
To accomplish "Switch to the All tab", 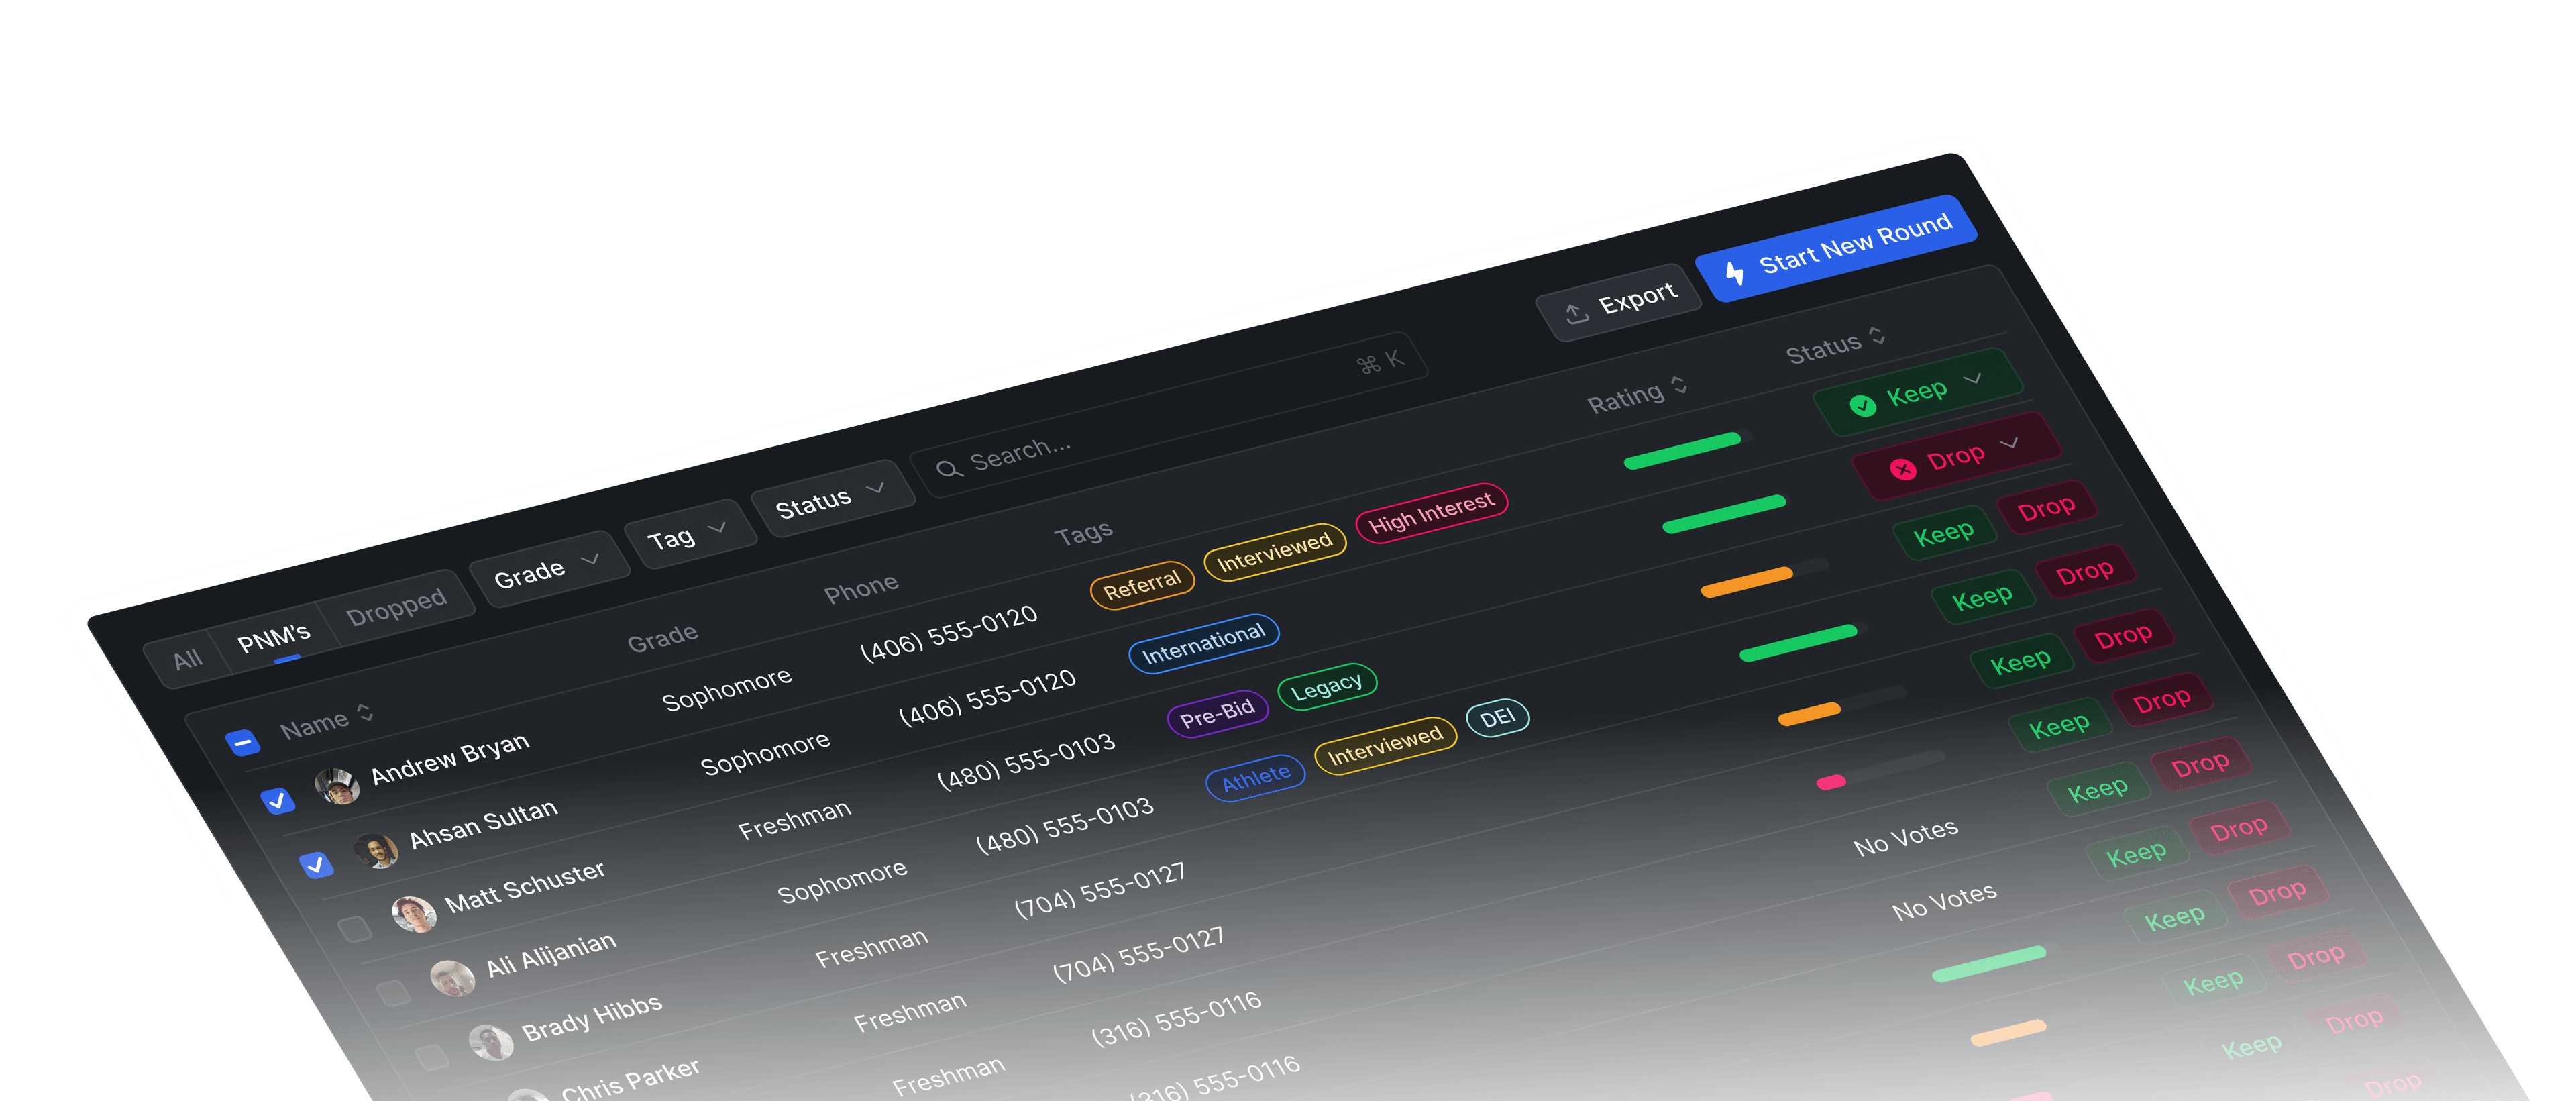I will (187, 660).
